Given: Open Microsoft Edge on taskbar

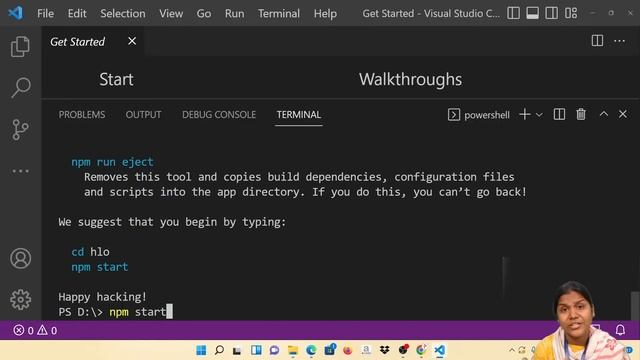Looking at the screenshot, I should (311, 350).
